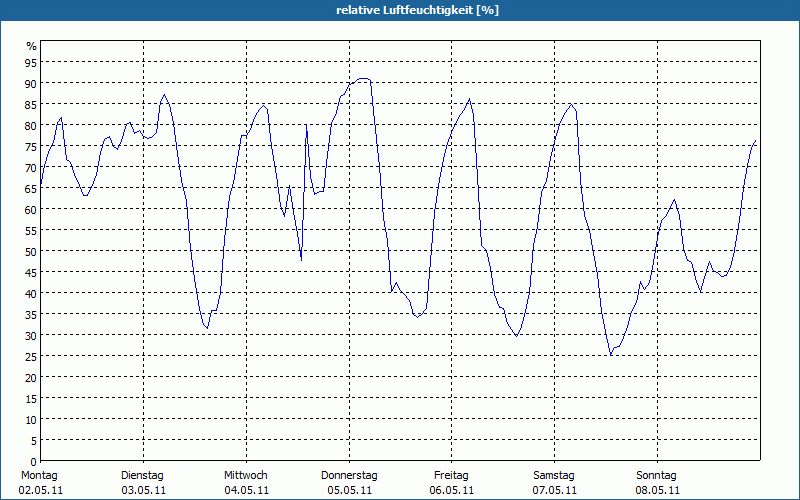Click the y-axis value 70

pyautogui.click(x=31, y=168)
